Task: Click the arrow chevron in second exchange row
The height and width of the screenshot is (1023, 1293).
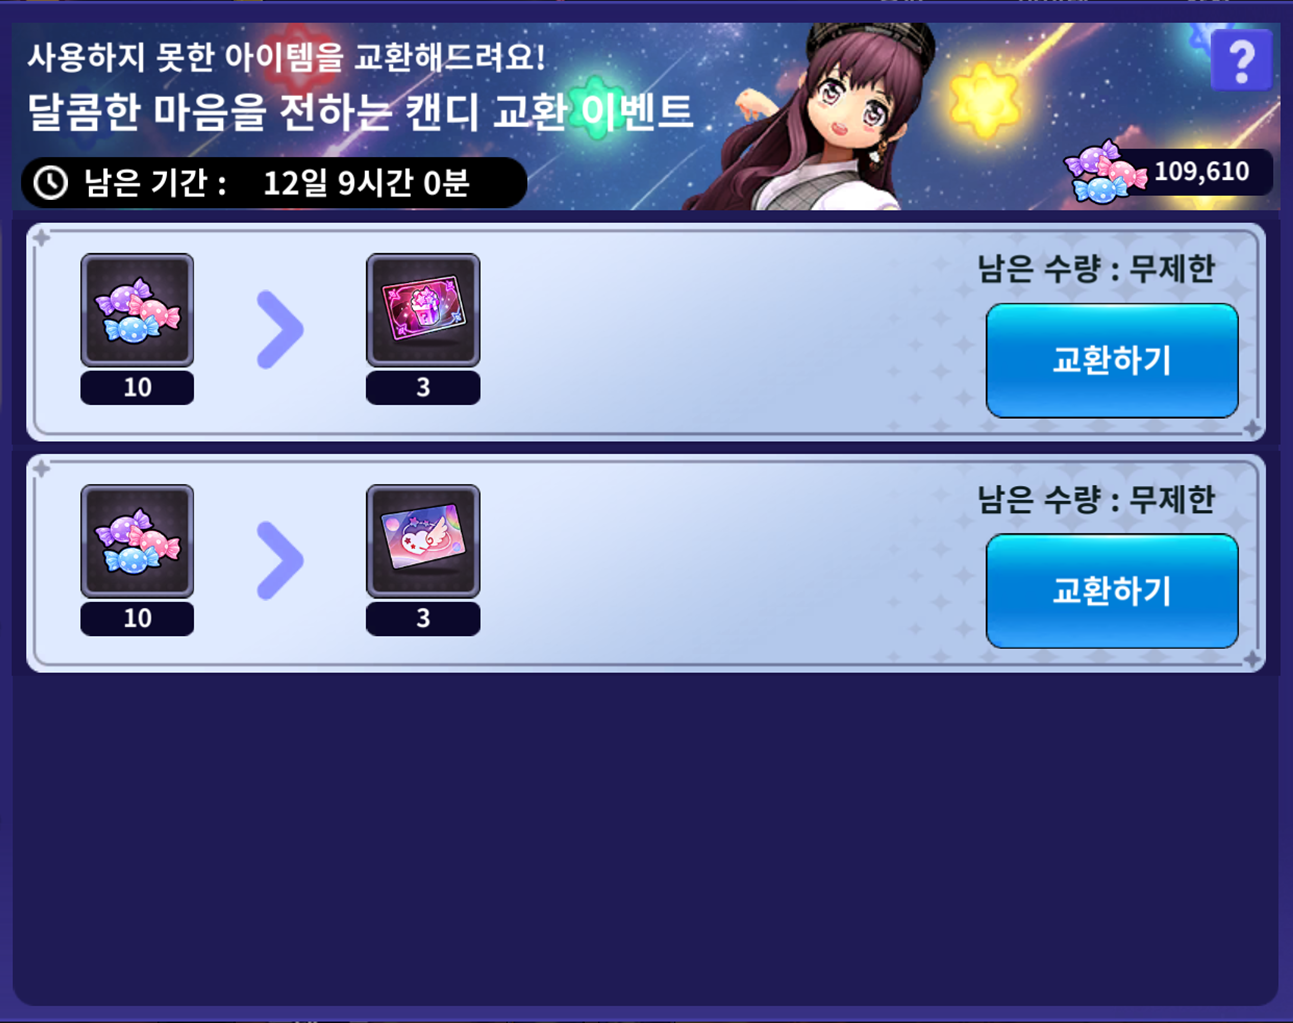Action: [280, 561]
